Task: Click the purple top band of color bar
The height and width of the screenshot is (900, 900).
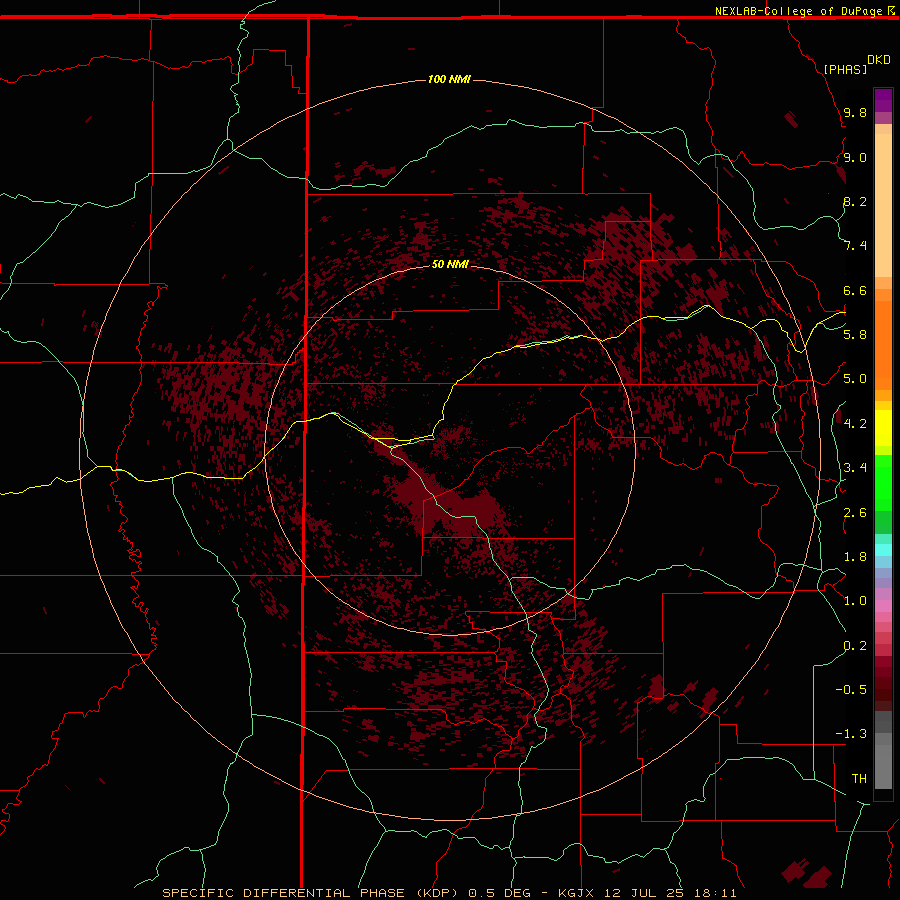Action: (x=883, y=100)
